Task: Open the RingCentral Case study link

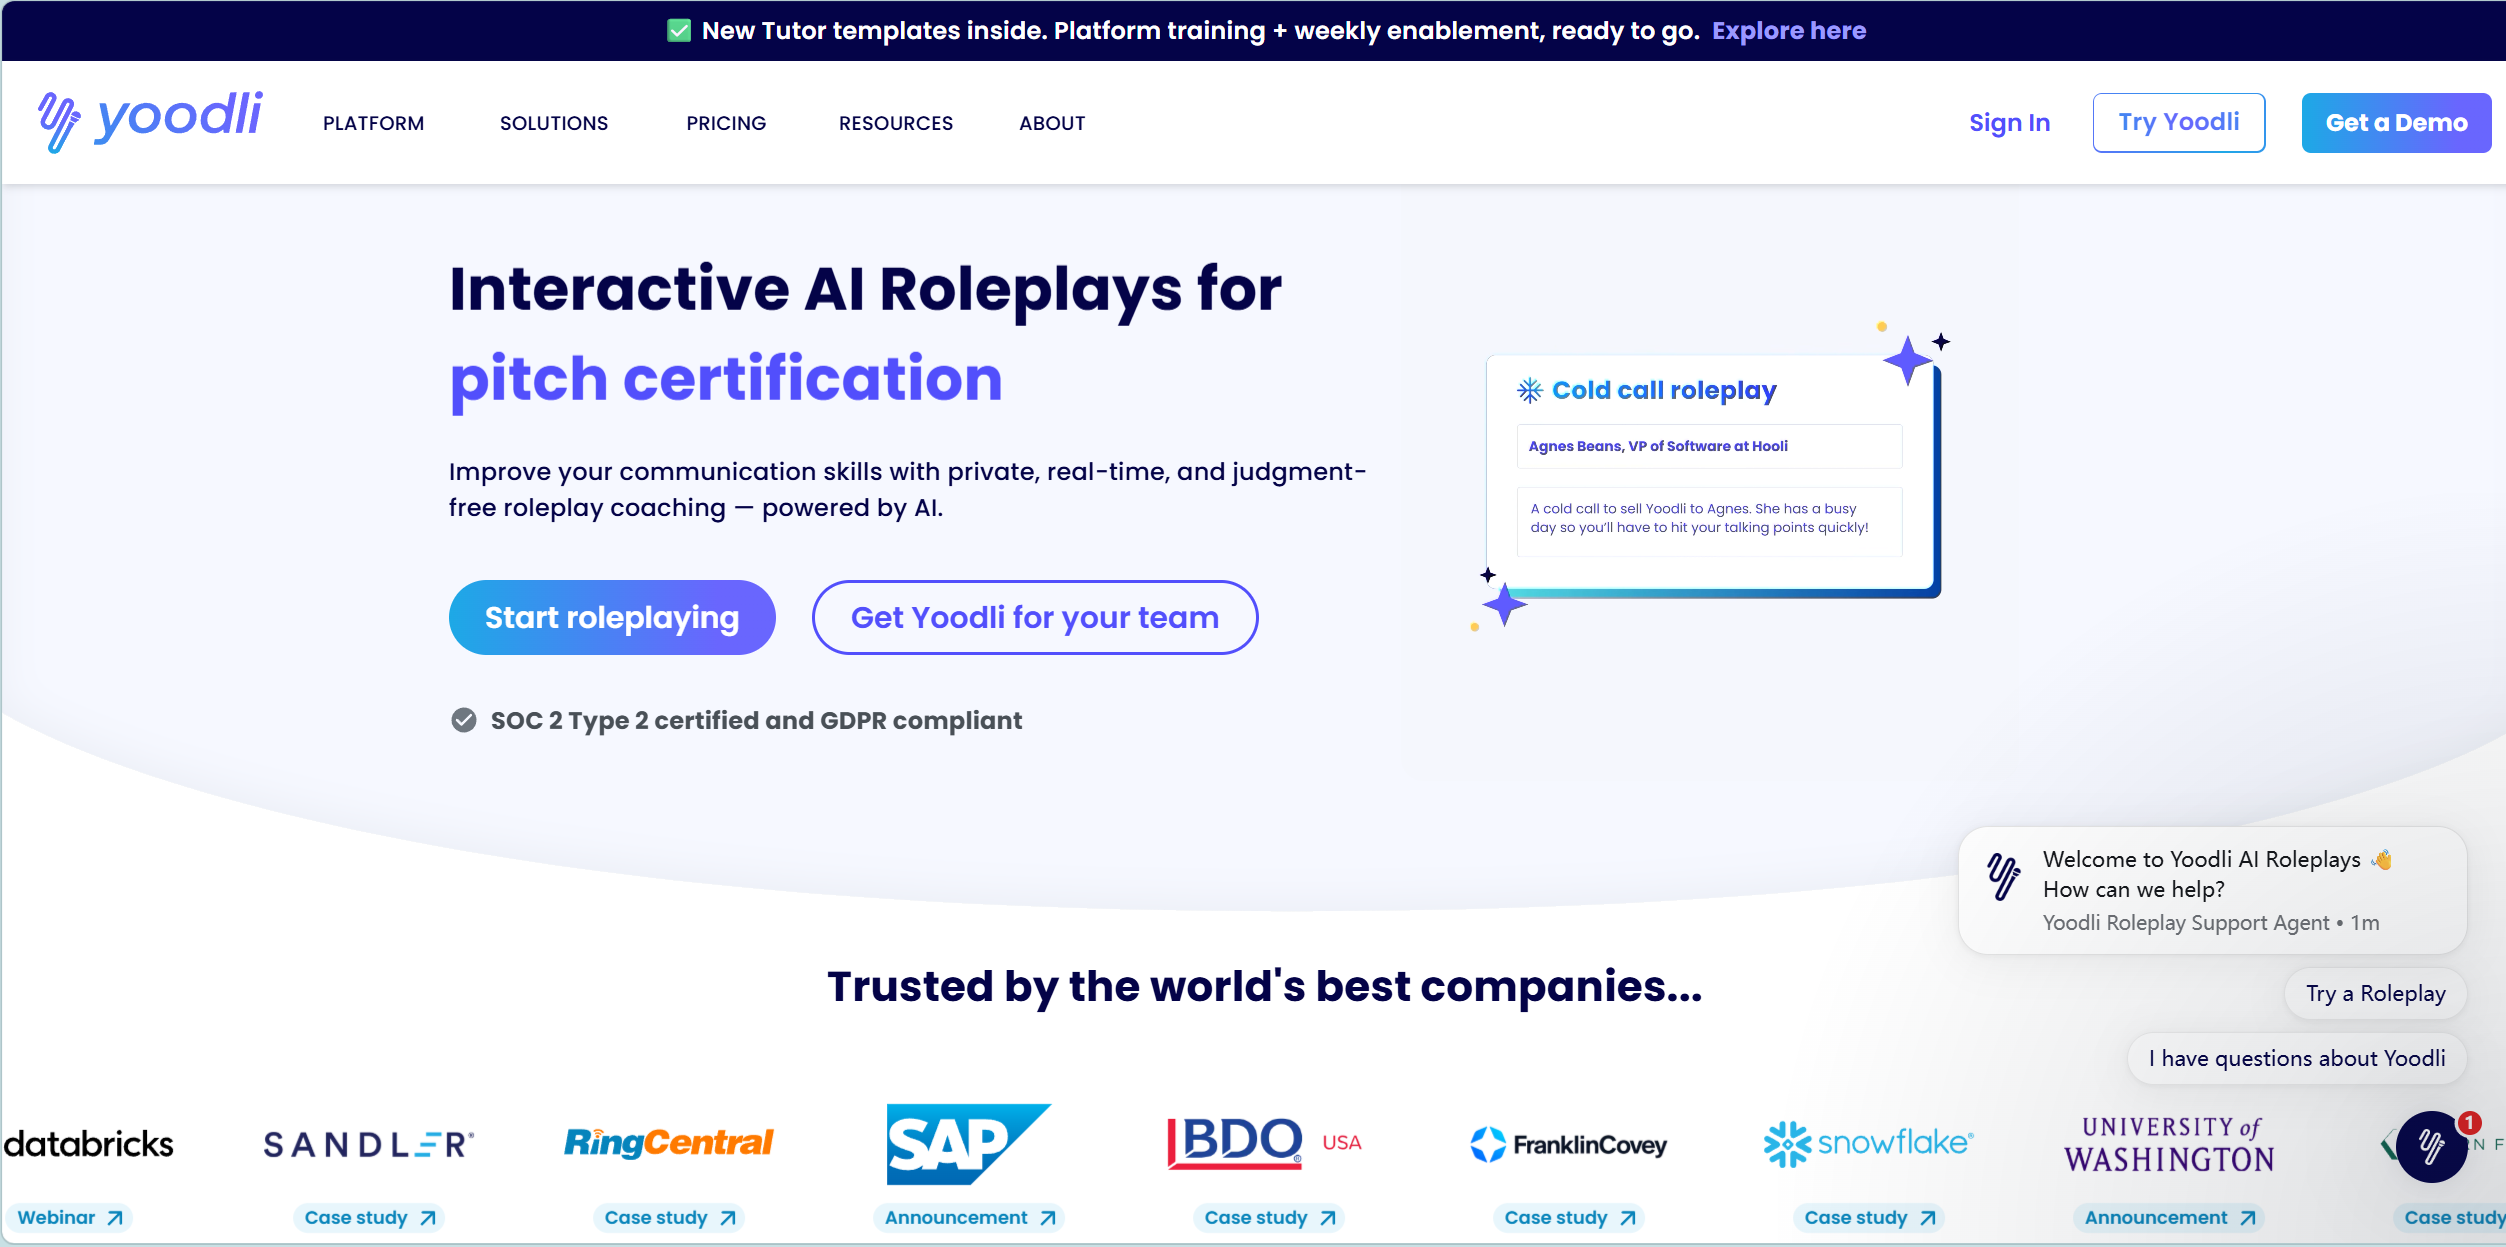Action: pos(669,1218)
